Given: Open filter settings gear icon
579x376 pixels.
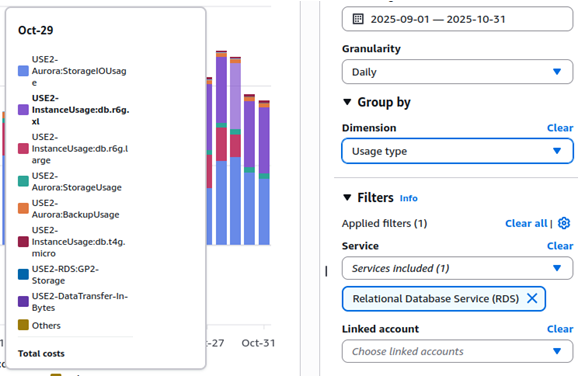Looking at the screenshot, I should (x=564, y=223).
